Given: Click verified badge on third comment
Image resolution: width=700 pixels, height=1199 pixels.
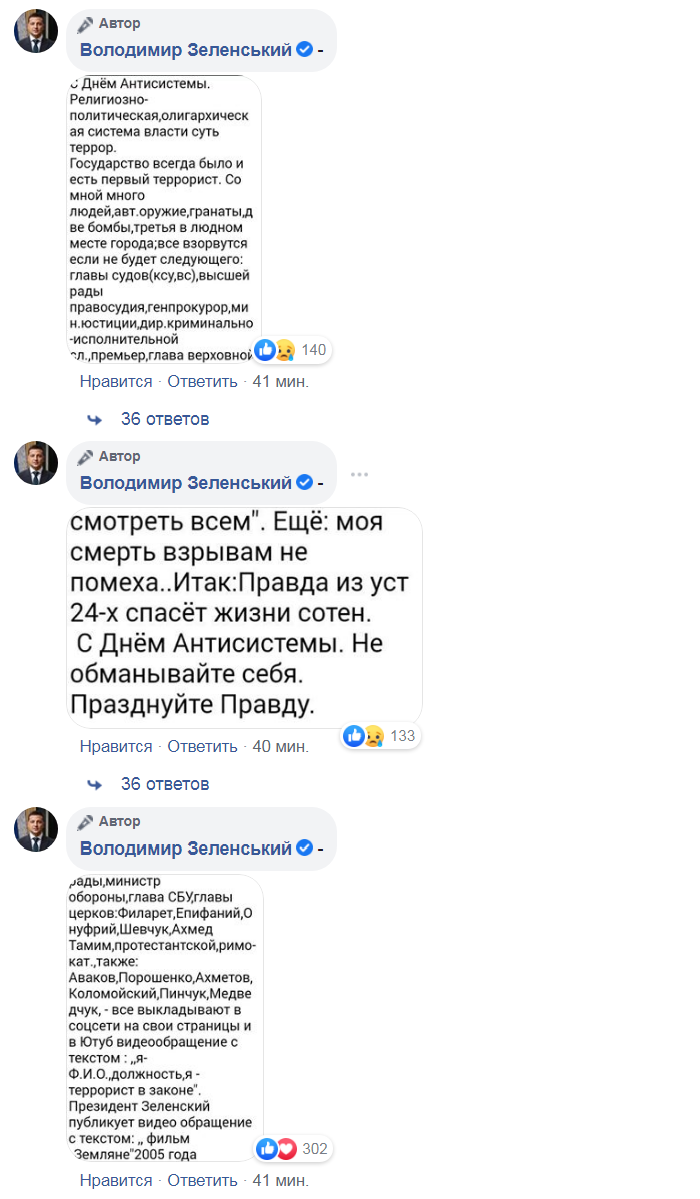Looking at the screenshot, I should tap(305, 848).
